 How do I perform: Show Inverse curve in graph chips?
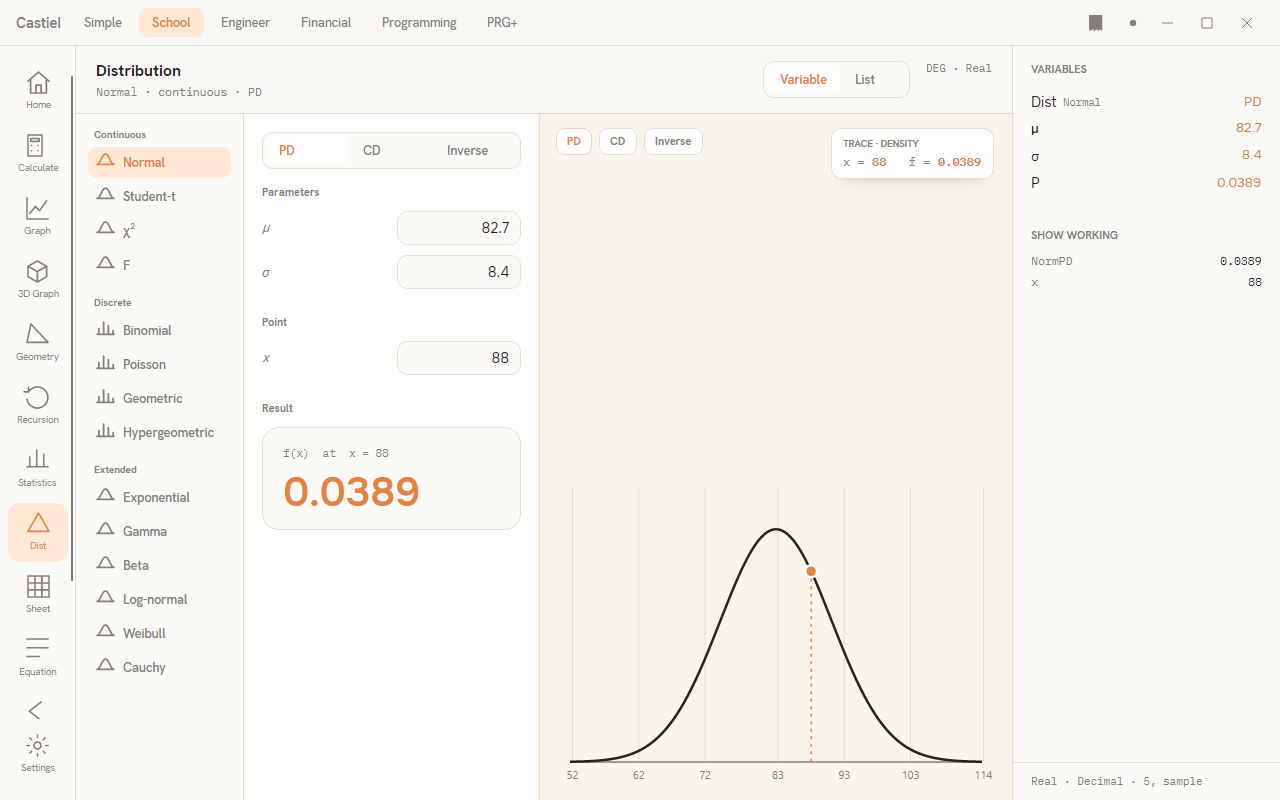(673, 142)
